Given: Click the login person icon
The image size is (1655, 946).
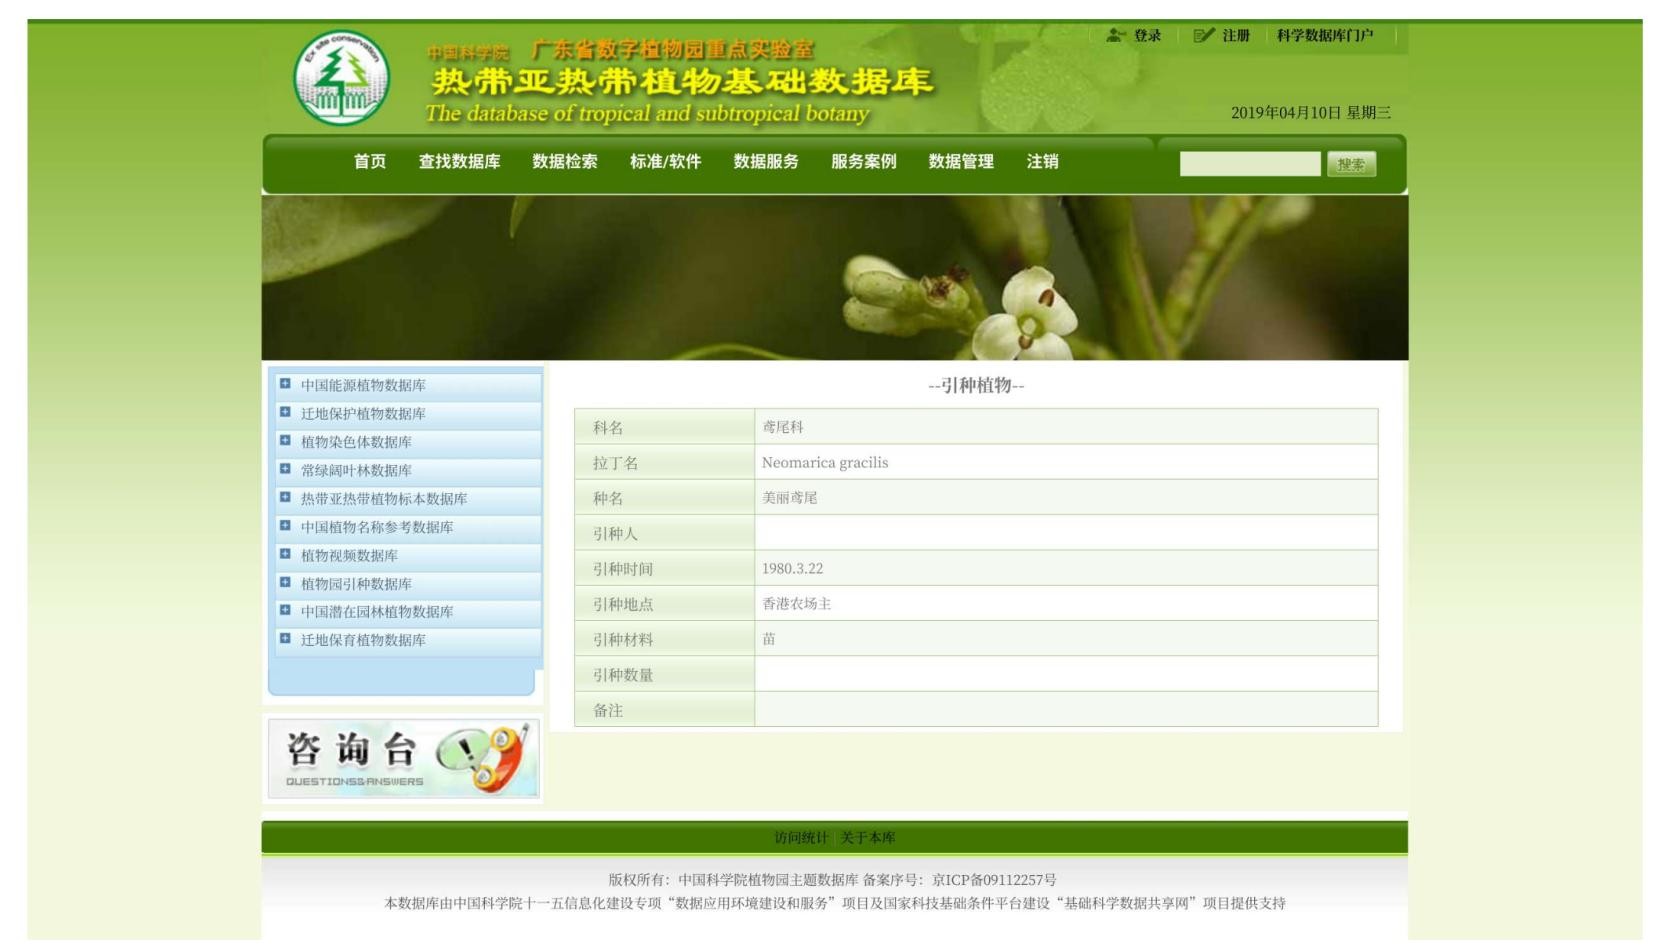Looking at the screenshot, I should [1115, 36].
